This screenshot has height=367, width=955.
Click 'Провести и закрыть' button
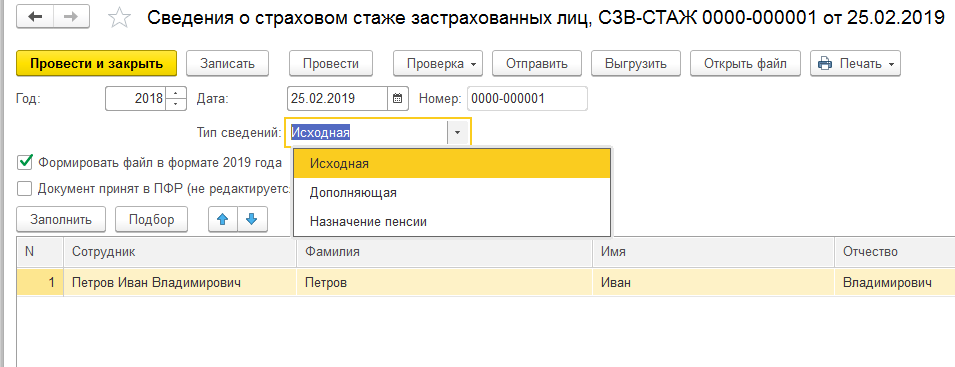(97, 64)
